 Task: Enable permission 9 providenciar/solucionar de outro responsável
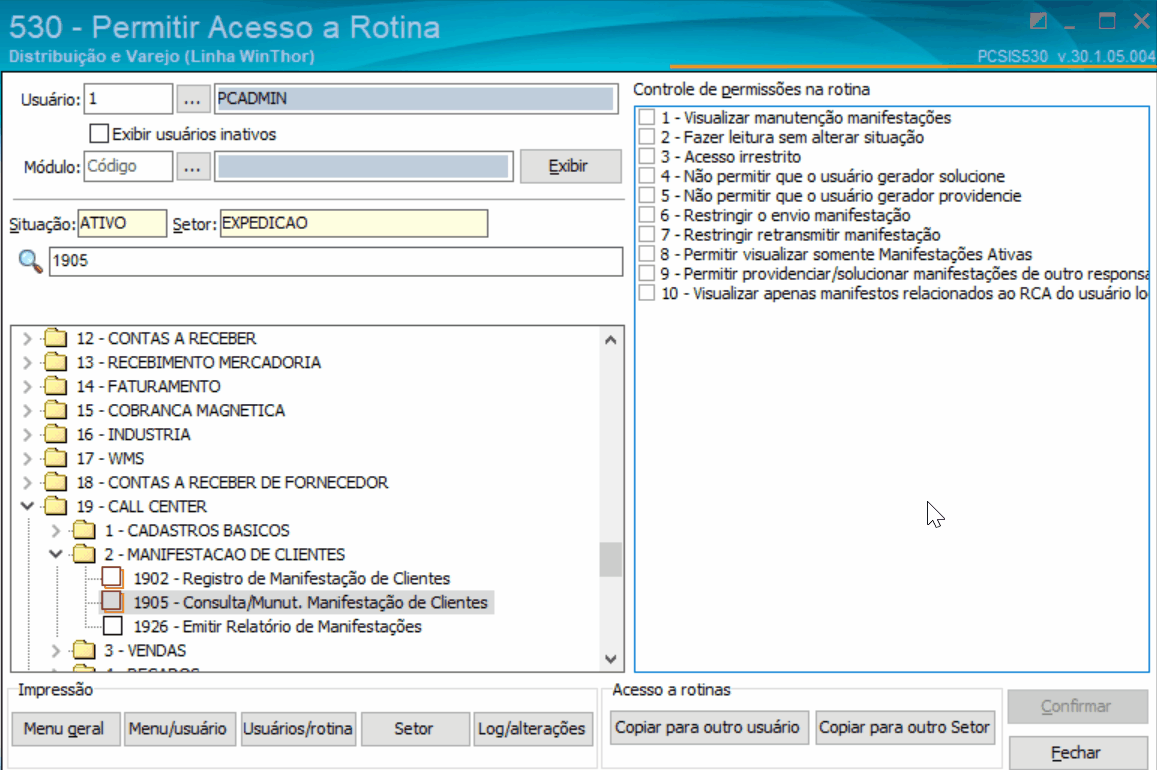coord(647,274)
